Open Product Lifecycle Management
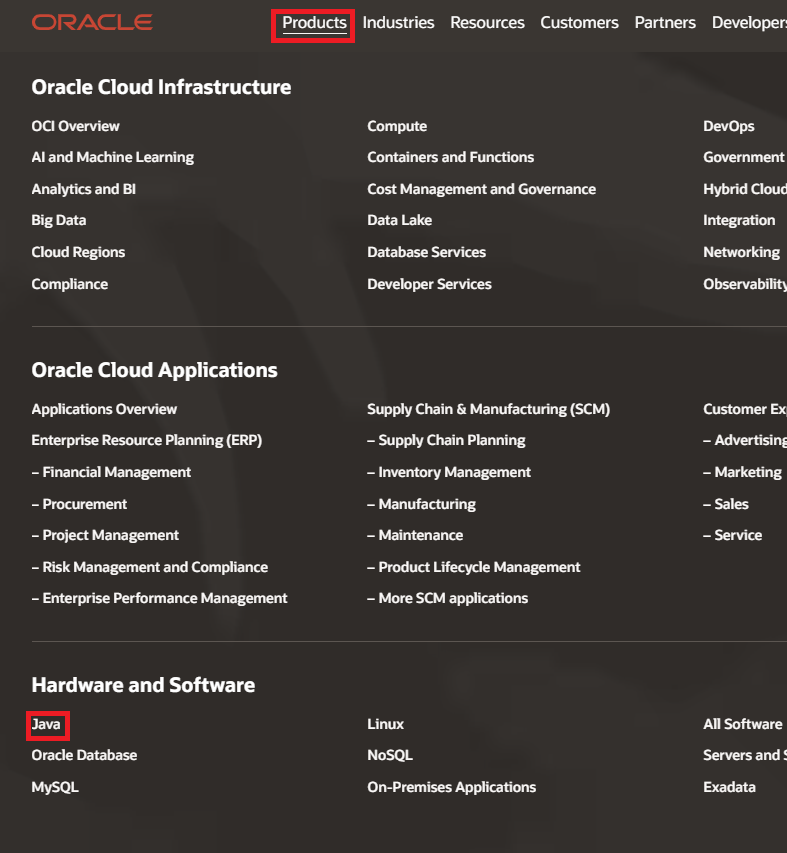 coord(474,567)
